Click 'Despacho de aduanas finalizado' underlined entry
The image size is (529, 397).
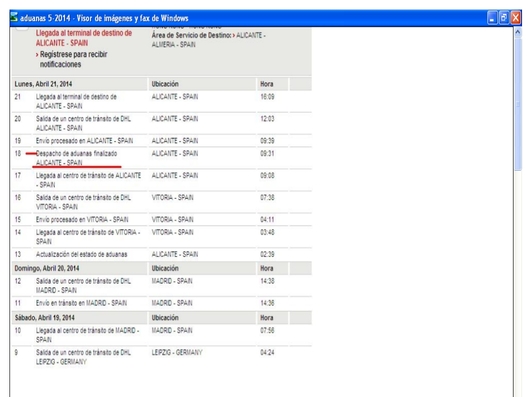pos(77,158)
